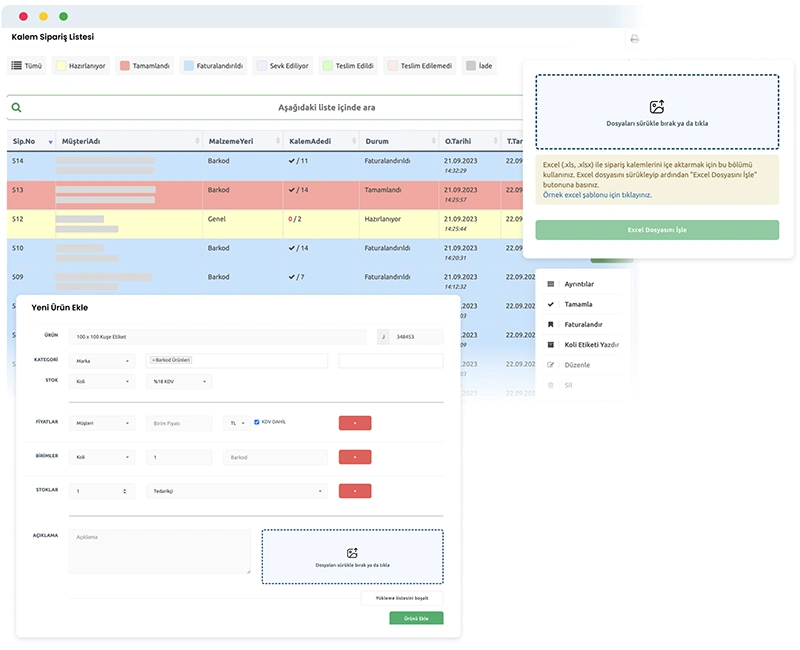This screenshot has height=650, width=800.
Task: Remove the Barkod Ürünleri category tag
Action: click(x=153, y=360)
